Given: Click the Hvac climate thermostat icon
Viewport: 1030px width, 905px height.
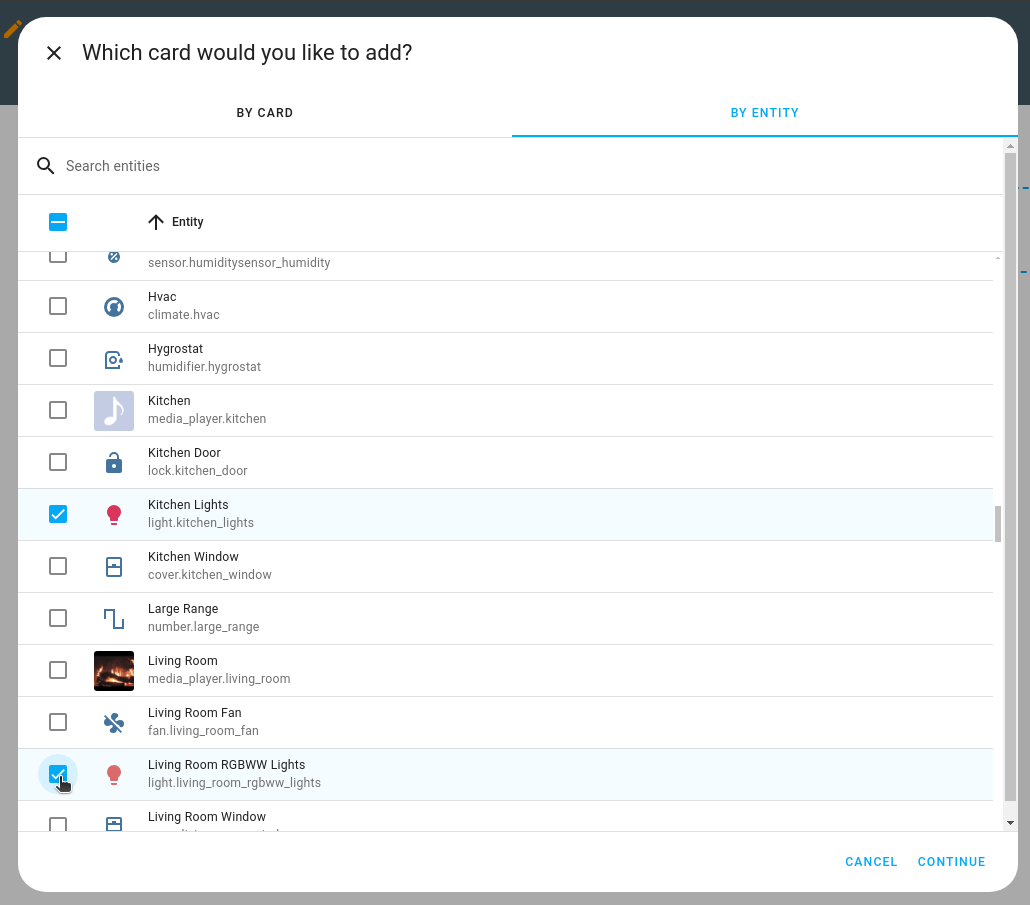Looking at the screenshot, I should coord(113,306).
